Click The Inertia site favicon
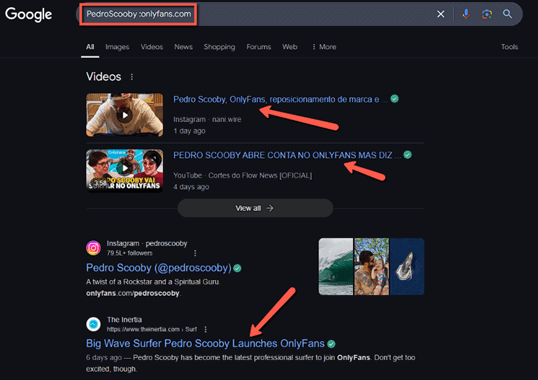The image size is (538, 380). pyautogui.click(x=93, y=324)
